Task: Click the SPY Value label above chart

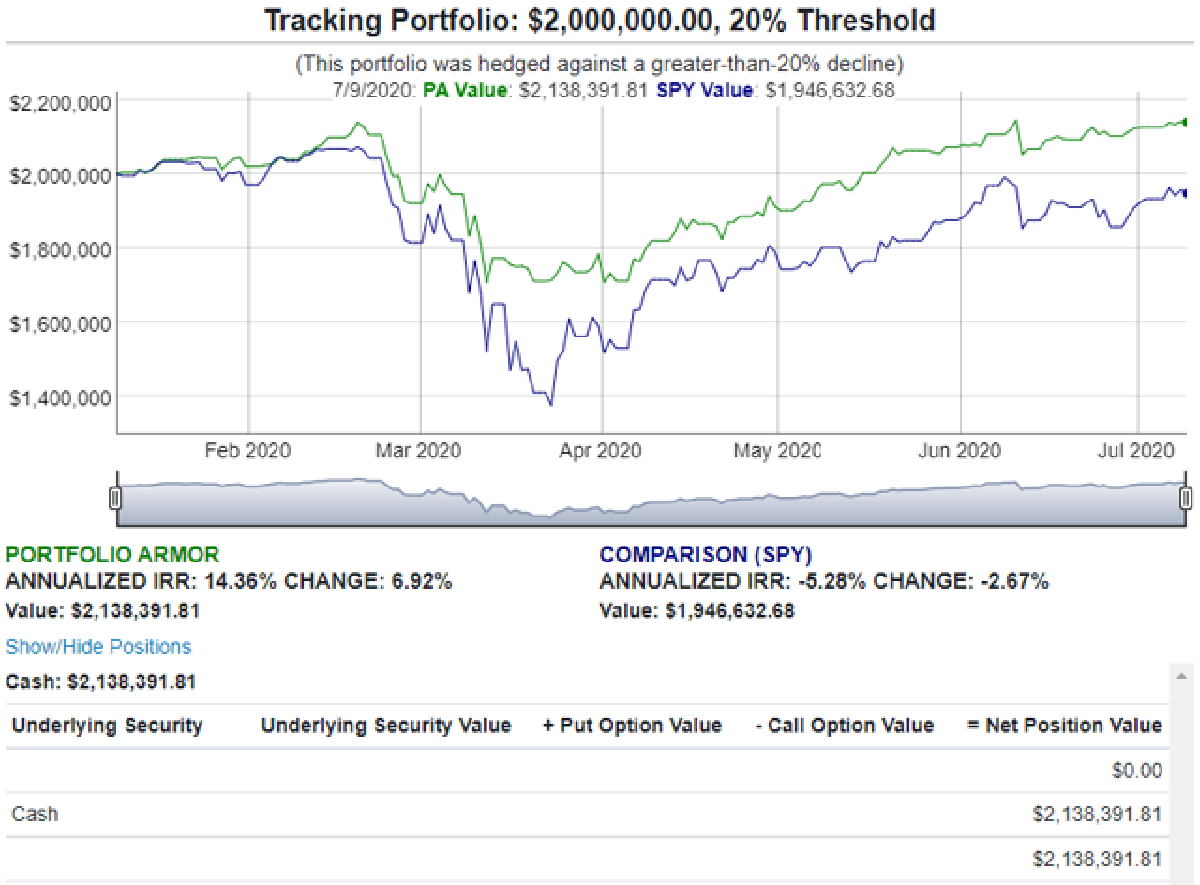Action: [x=704, y=90]
